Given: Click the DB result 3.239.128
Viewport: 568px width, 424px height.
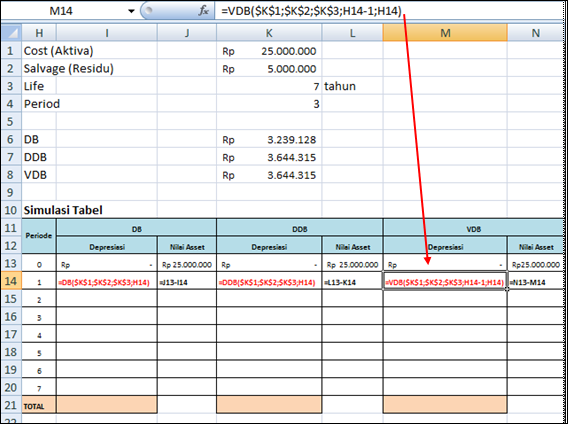Looking at the screenshot, I should click(x=269, y=140).
